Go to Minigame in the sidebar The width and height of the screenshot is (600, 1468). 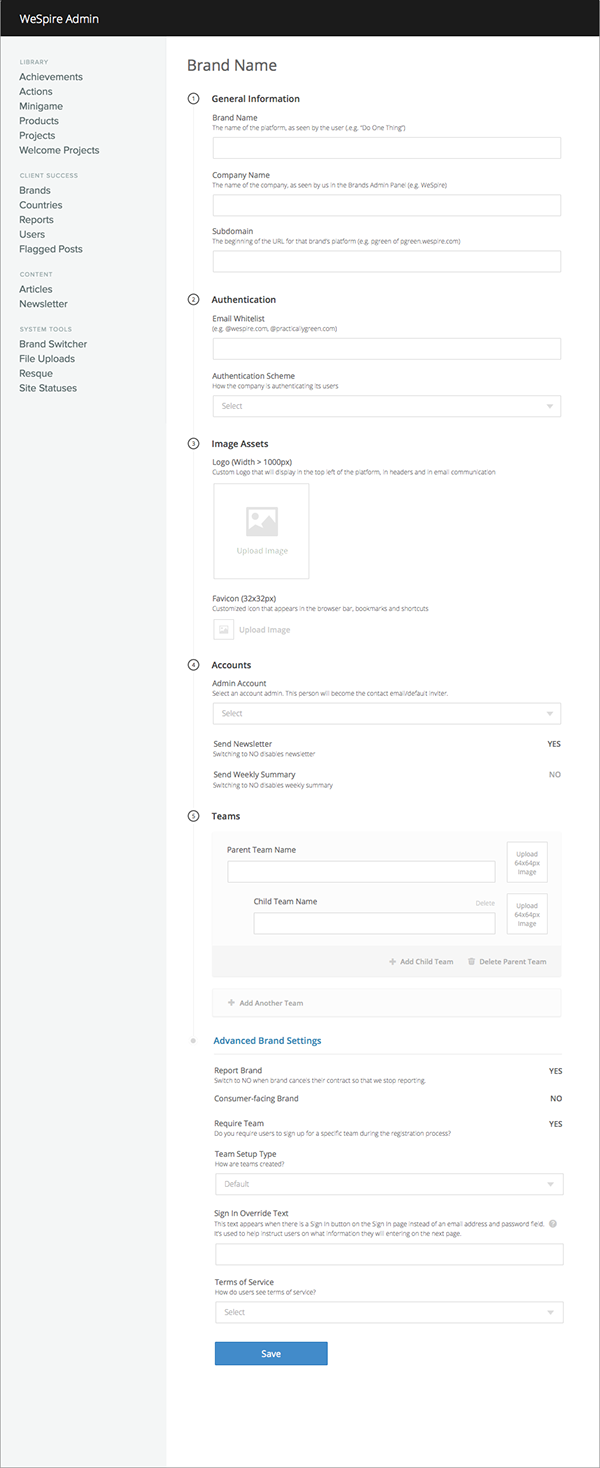[x=41, y=106]
